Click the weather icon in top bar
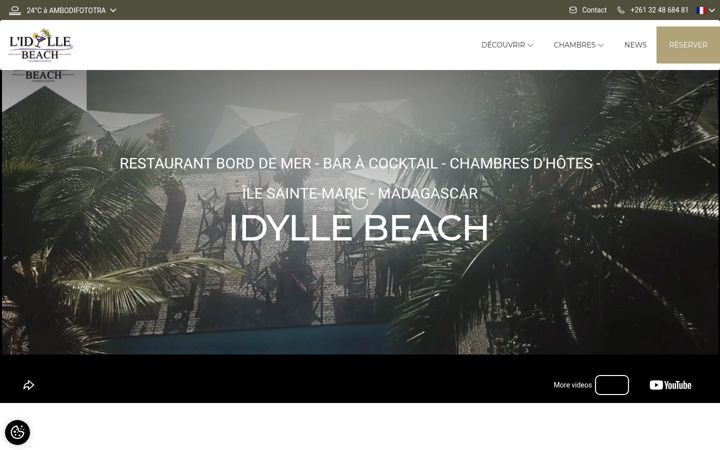 coord(15,10)
